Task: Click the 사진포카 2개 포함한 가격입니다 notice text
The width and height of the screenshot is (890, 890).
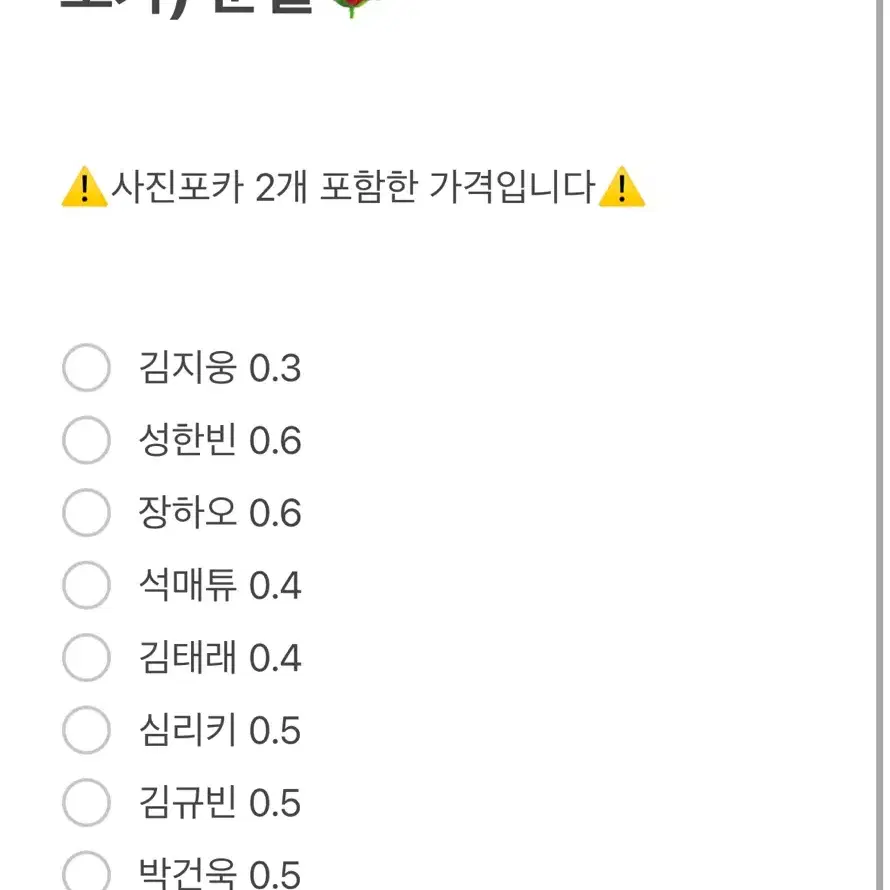Action: click(352, 187)
